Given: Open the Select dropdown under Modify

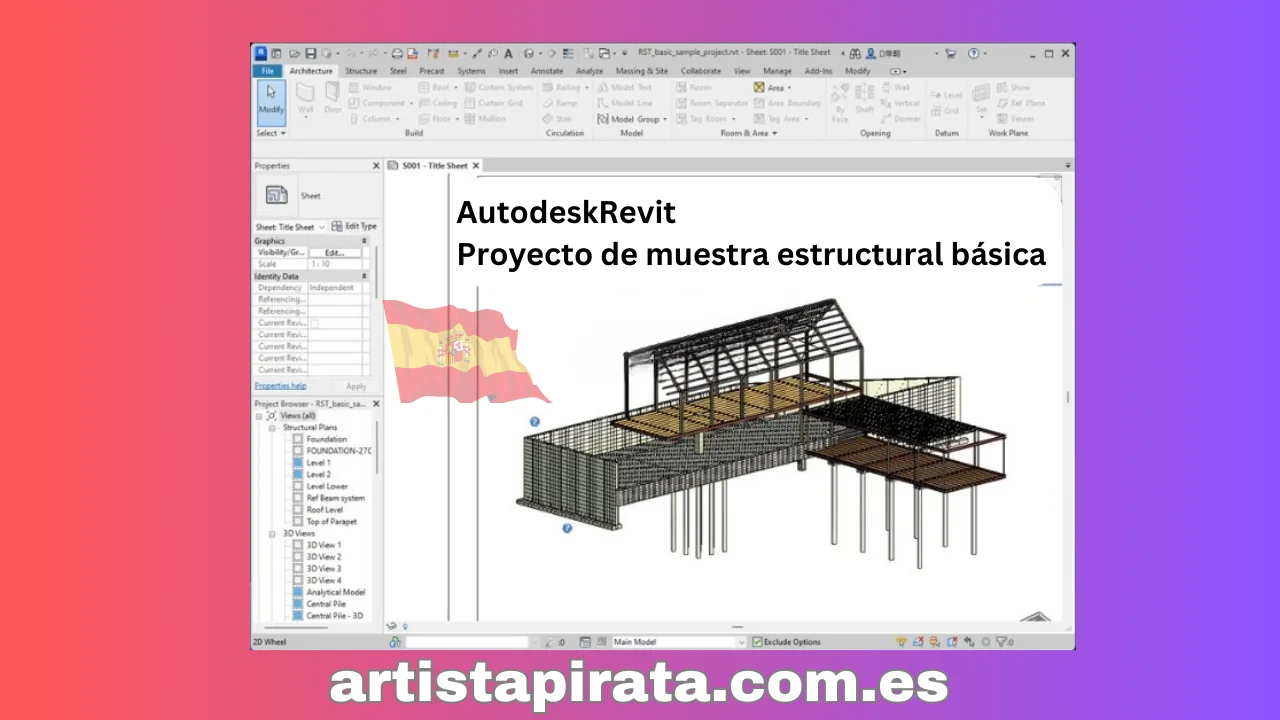Looking at the screenshot, I should point(271,133).
